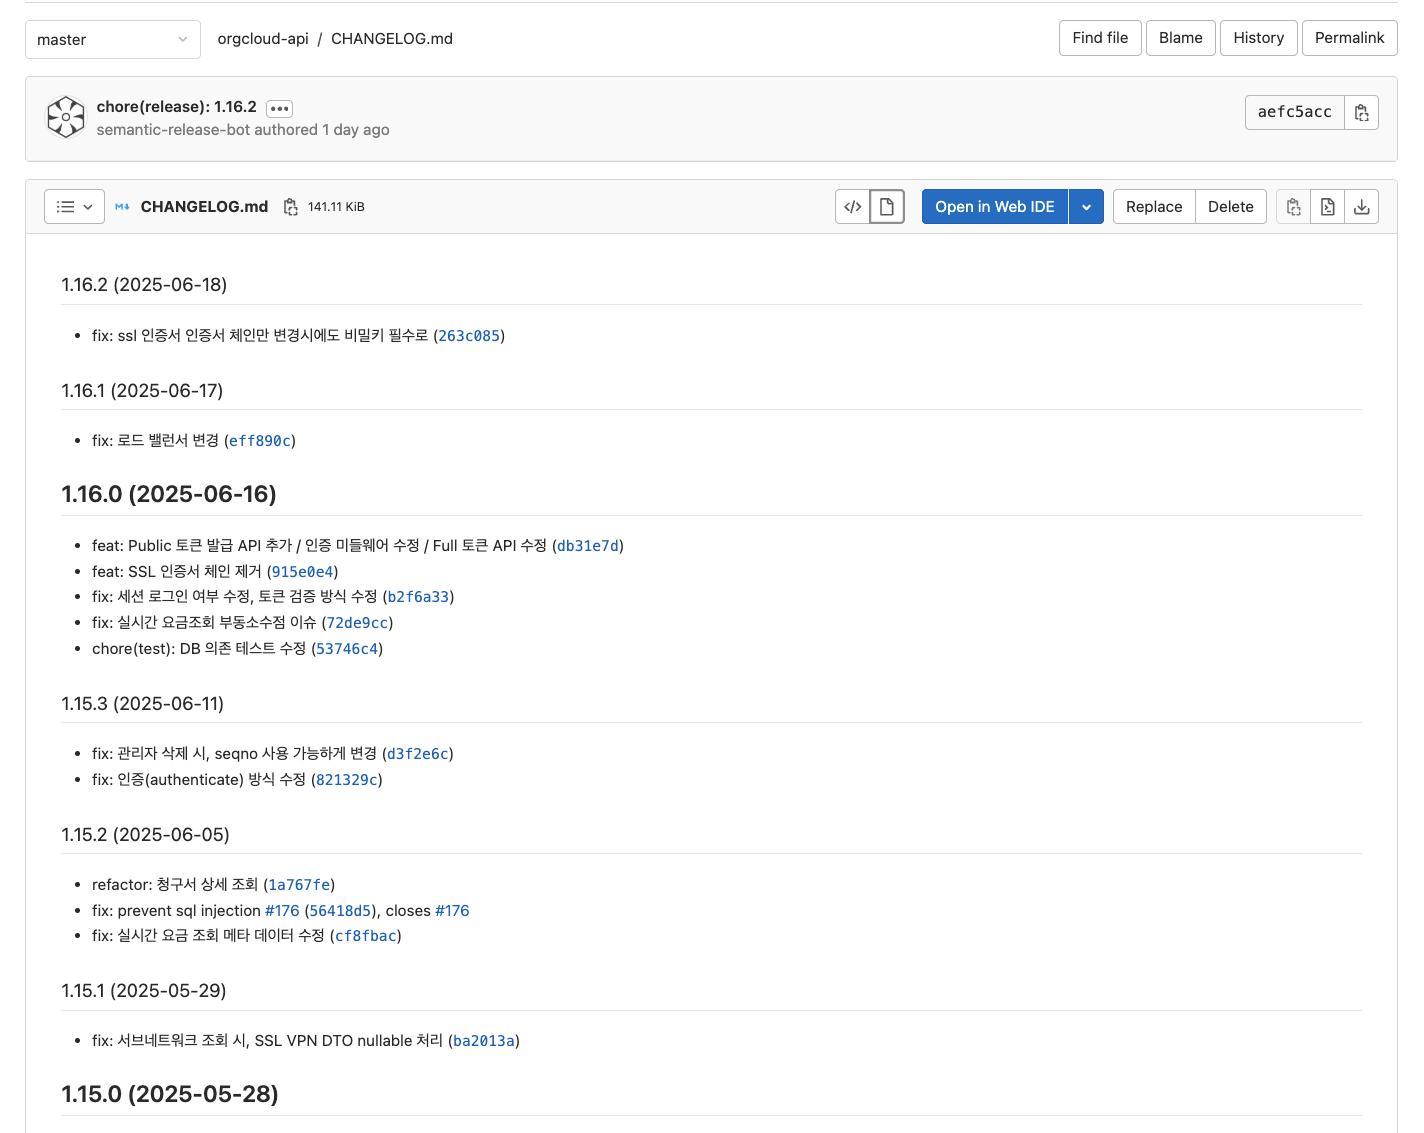Copy the file contents

point(1293,207)
